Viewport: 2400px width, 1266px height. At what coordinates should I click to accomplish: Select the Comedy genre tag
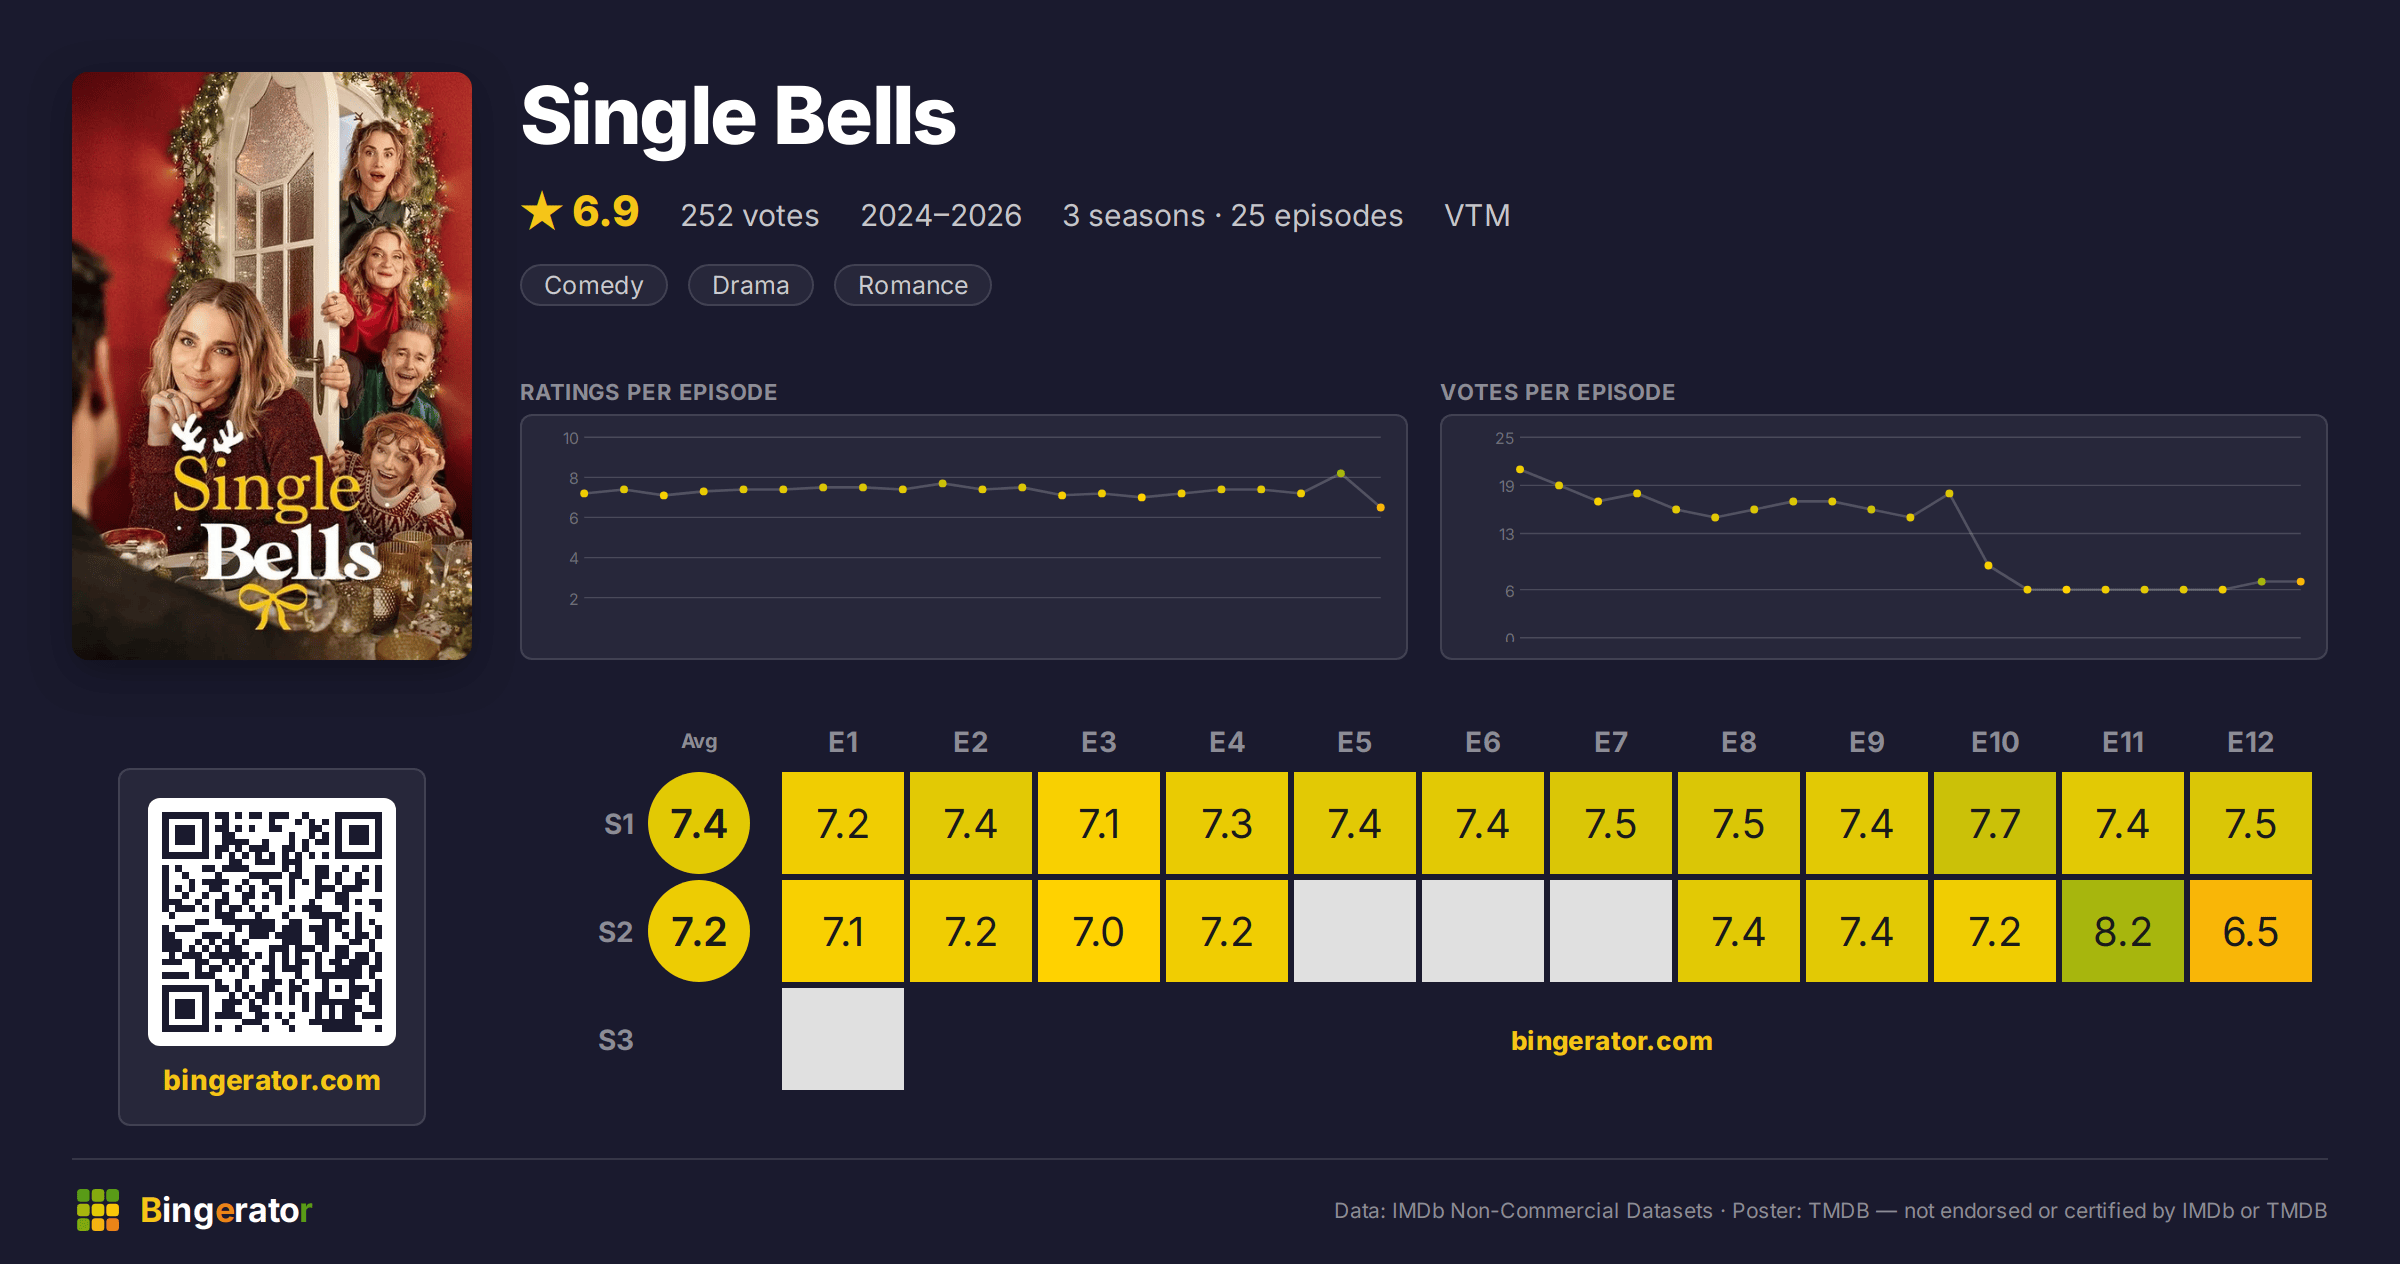pyautogui.click(x=594, y=285)
